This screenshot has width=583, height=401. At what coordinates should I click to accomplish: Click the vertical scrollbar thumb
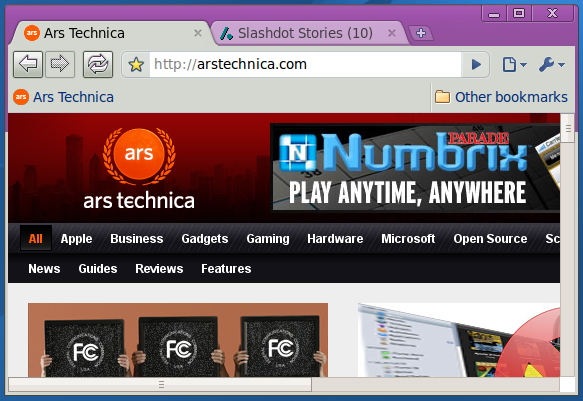pyautogui.click(x=568, y=129)
